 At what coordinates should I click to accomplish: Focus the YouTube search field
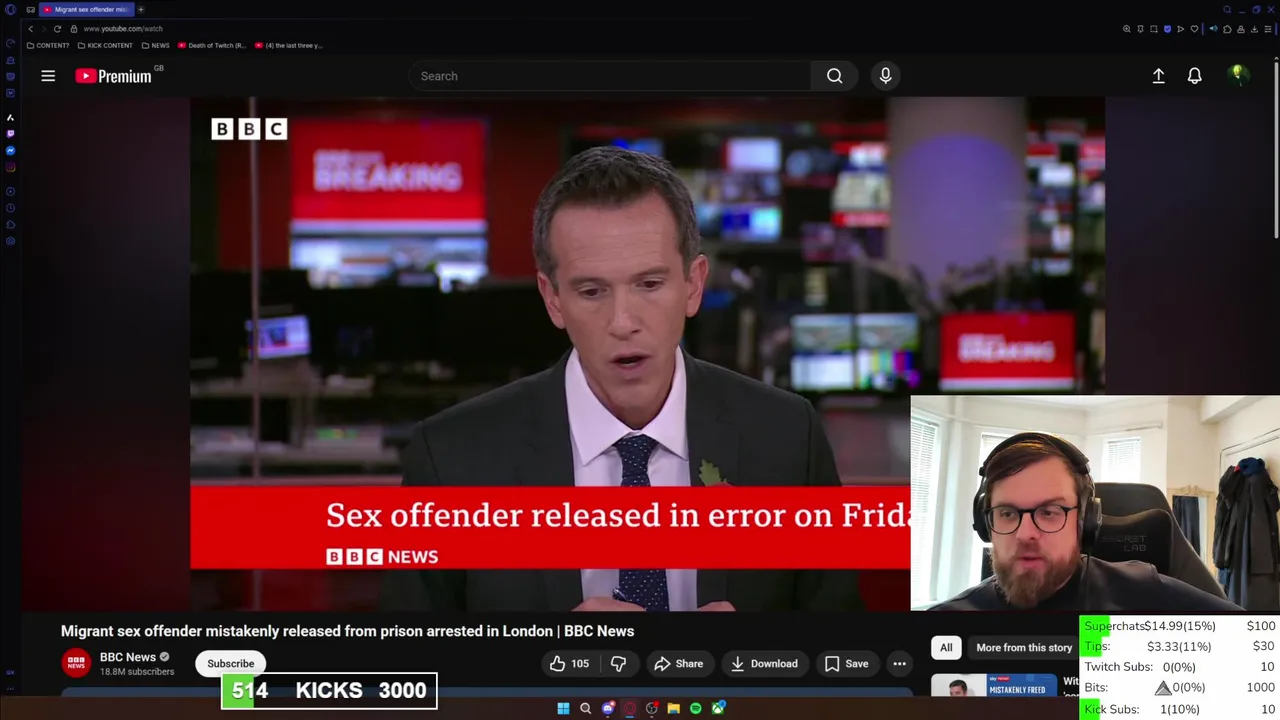[610, 76]
